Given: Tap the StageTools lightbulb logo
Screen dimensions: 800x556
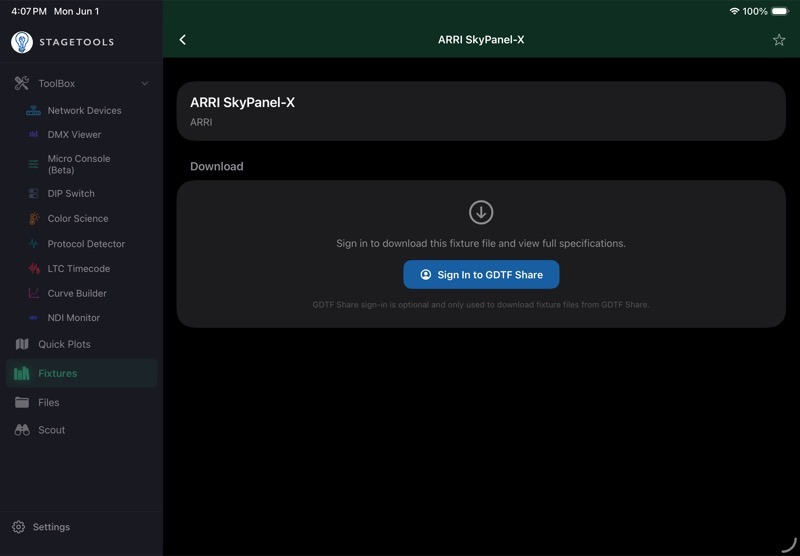Looking at the screenshot, I should point(22,42).
